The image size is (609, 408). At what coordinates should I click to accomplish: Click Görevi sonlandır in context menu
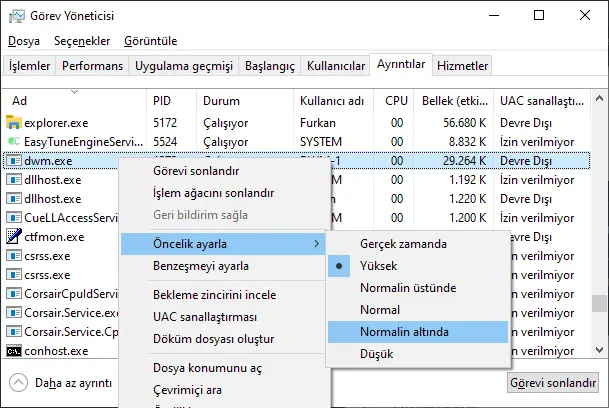[x=225, y=171]
